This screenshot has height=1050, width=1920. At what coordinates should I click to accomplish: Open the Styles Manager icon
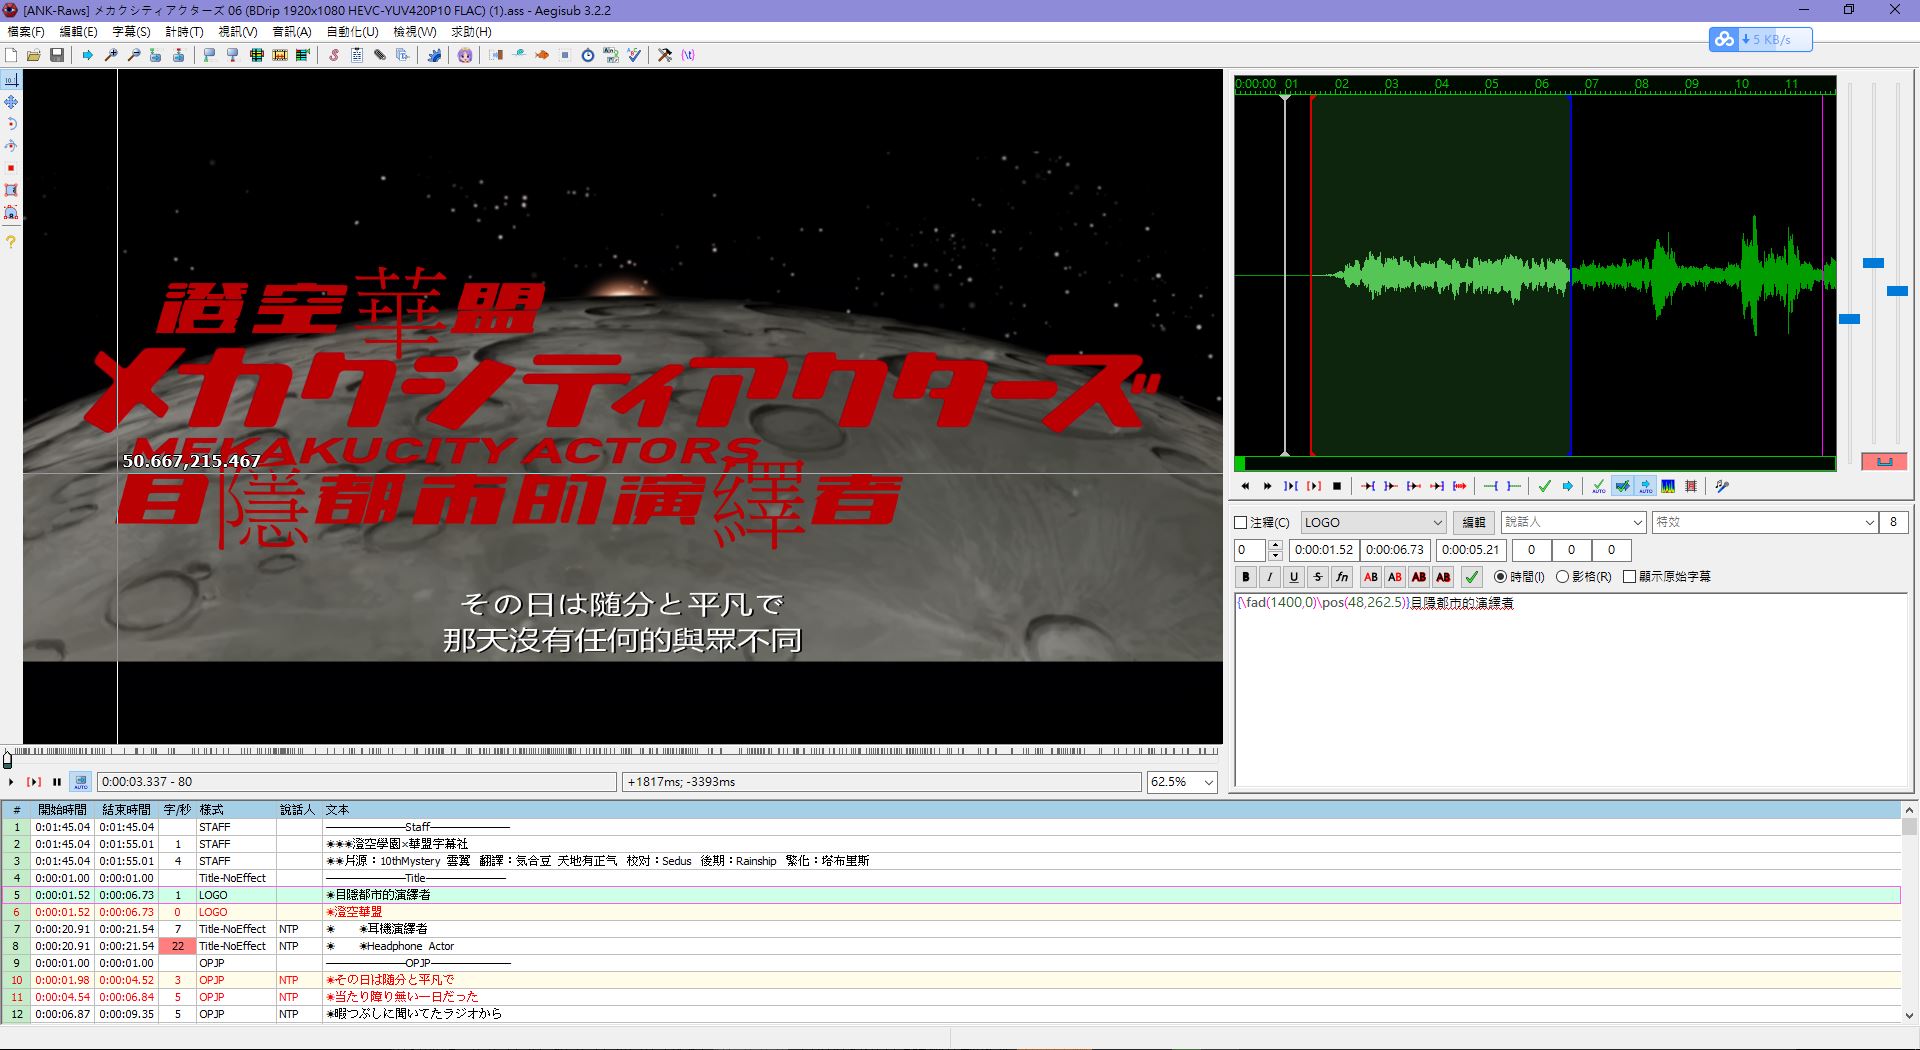click(334, 55)
